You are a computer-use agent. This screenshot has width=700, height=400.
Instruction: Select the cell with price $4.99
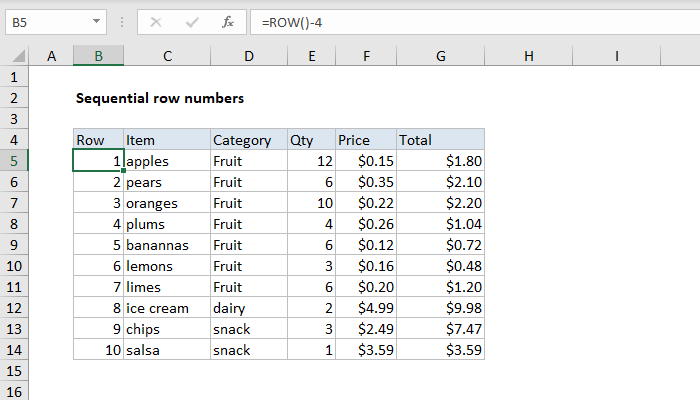pyautogui.click(x=366, y=308)
